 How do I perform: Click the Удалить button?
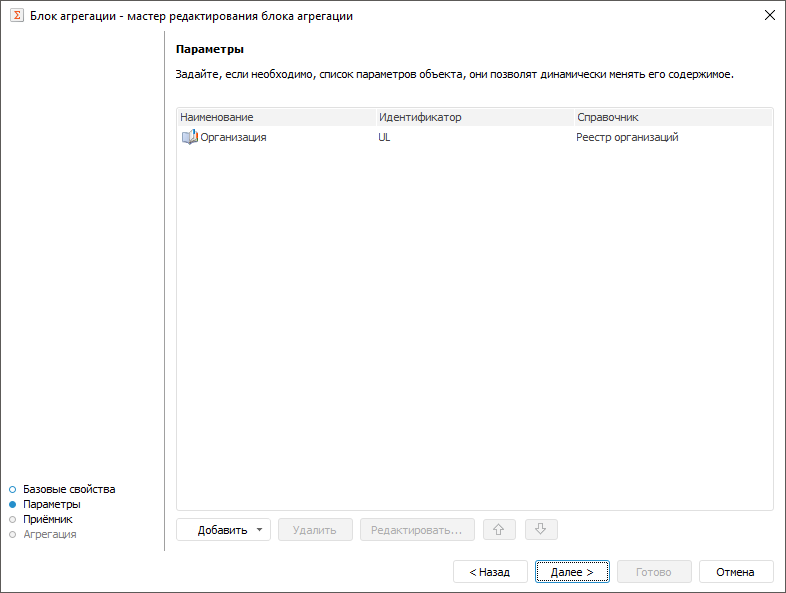click(x=315, y=530)
